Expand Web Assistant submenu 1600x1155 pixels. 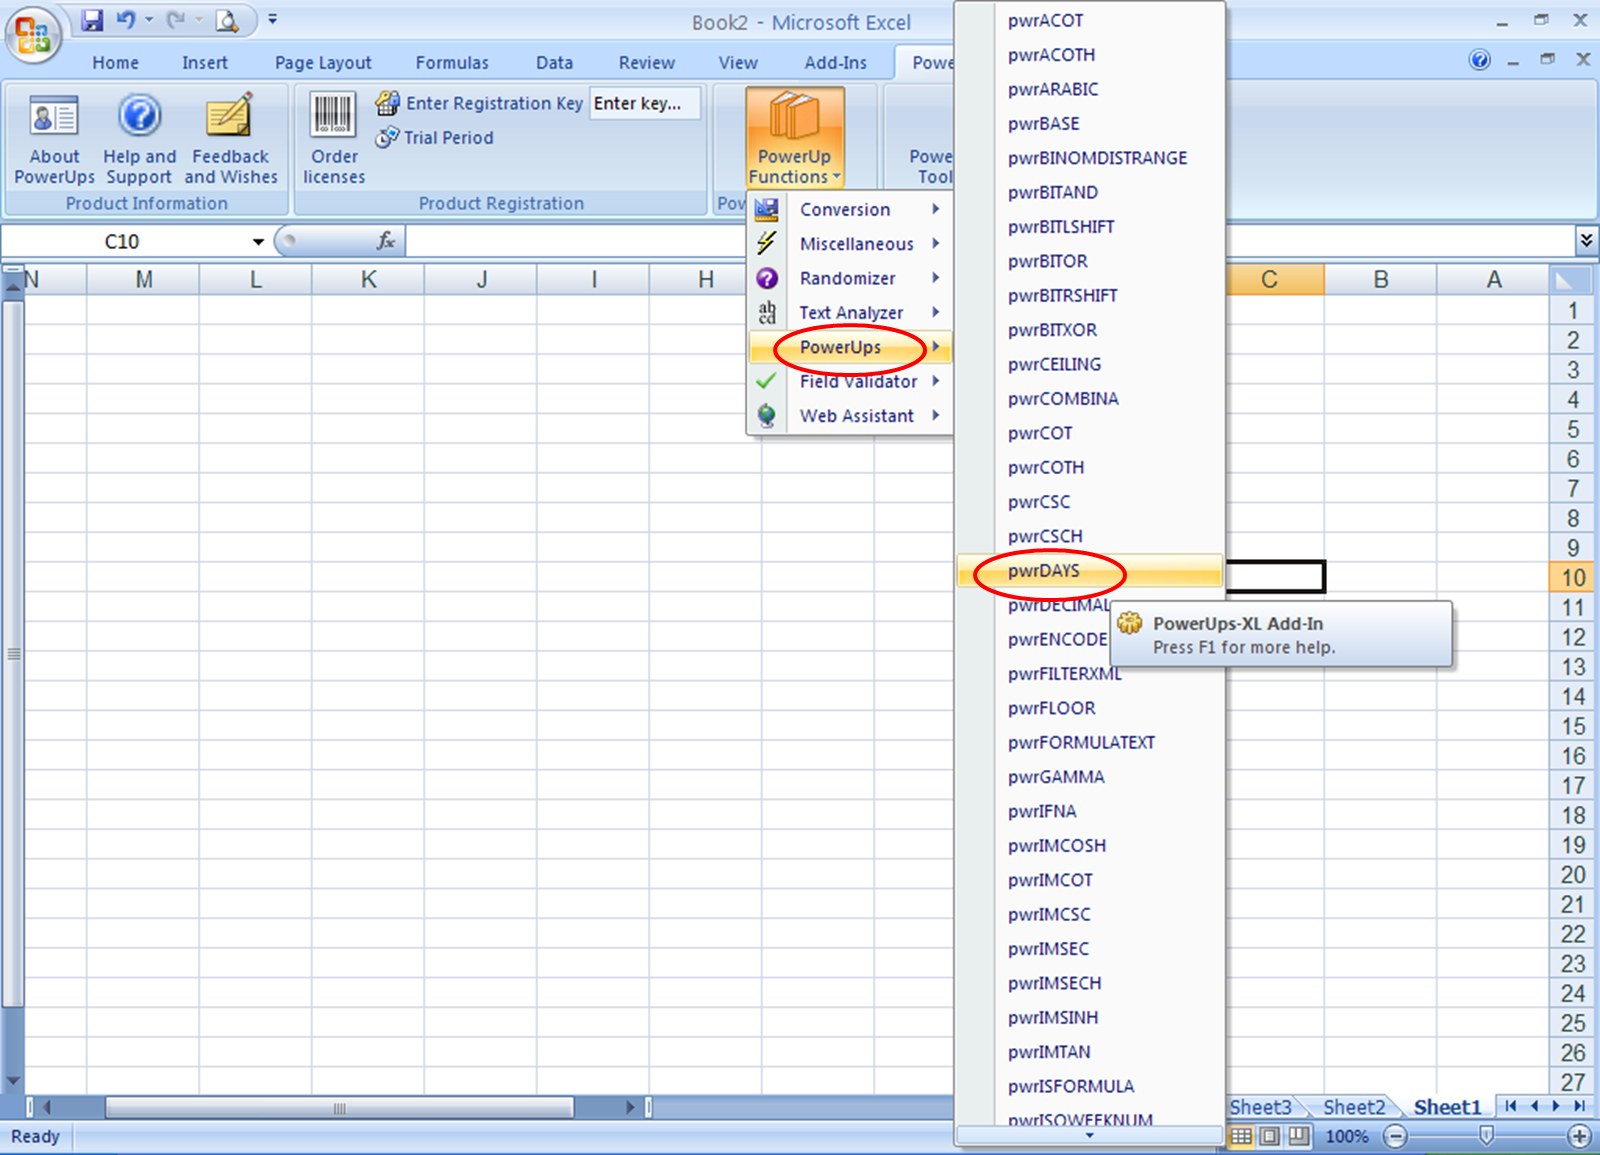848,415
